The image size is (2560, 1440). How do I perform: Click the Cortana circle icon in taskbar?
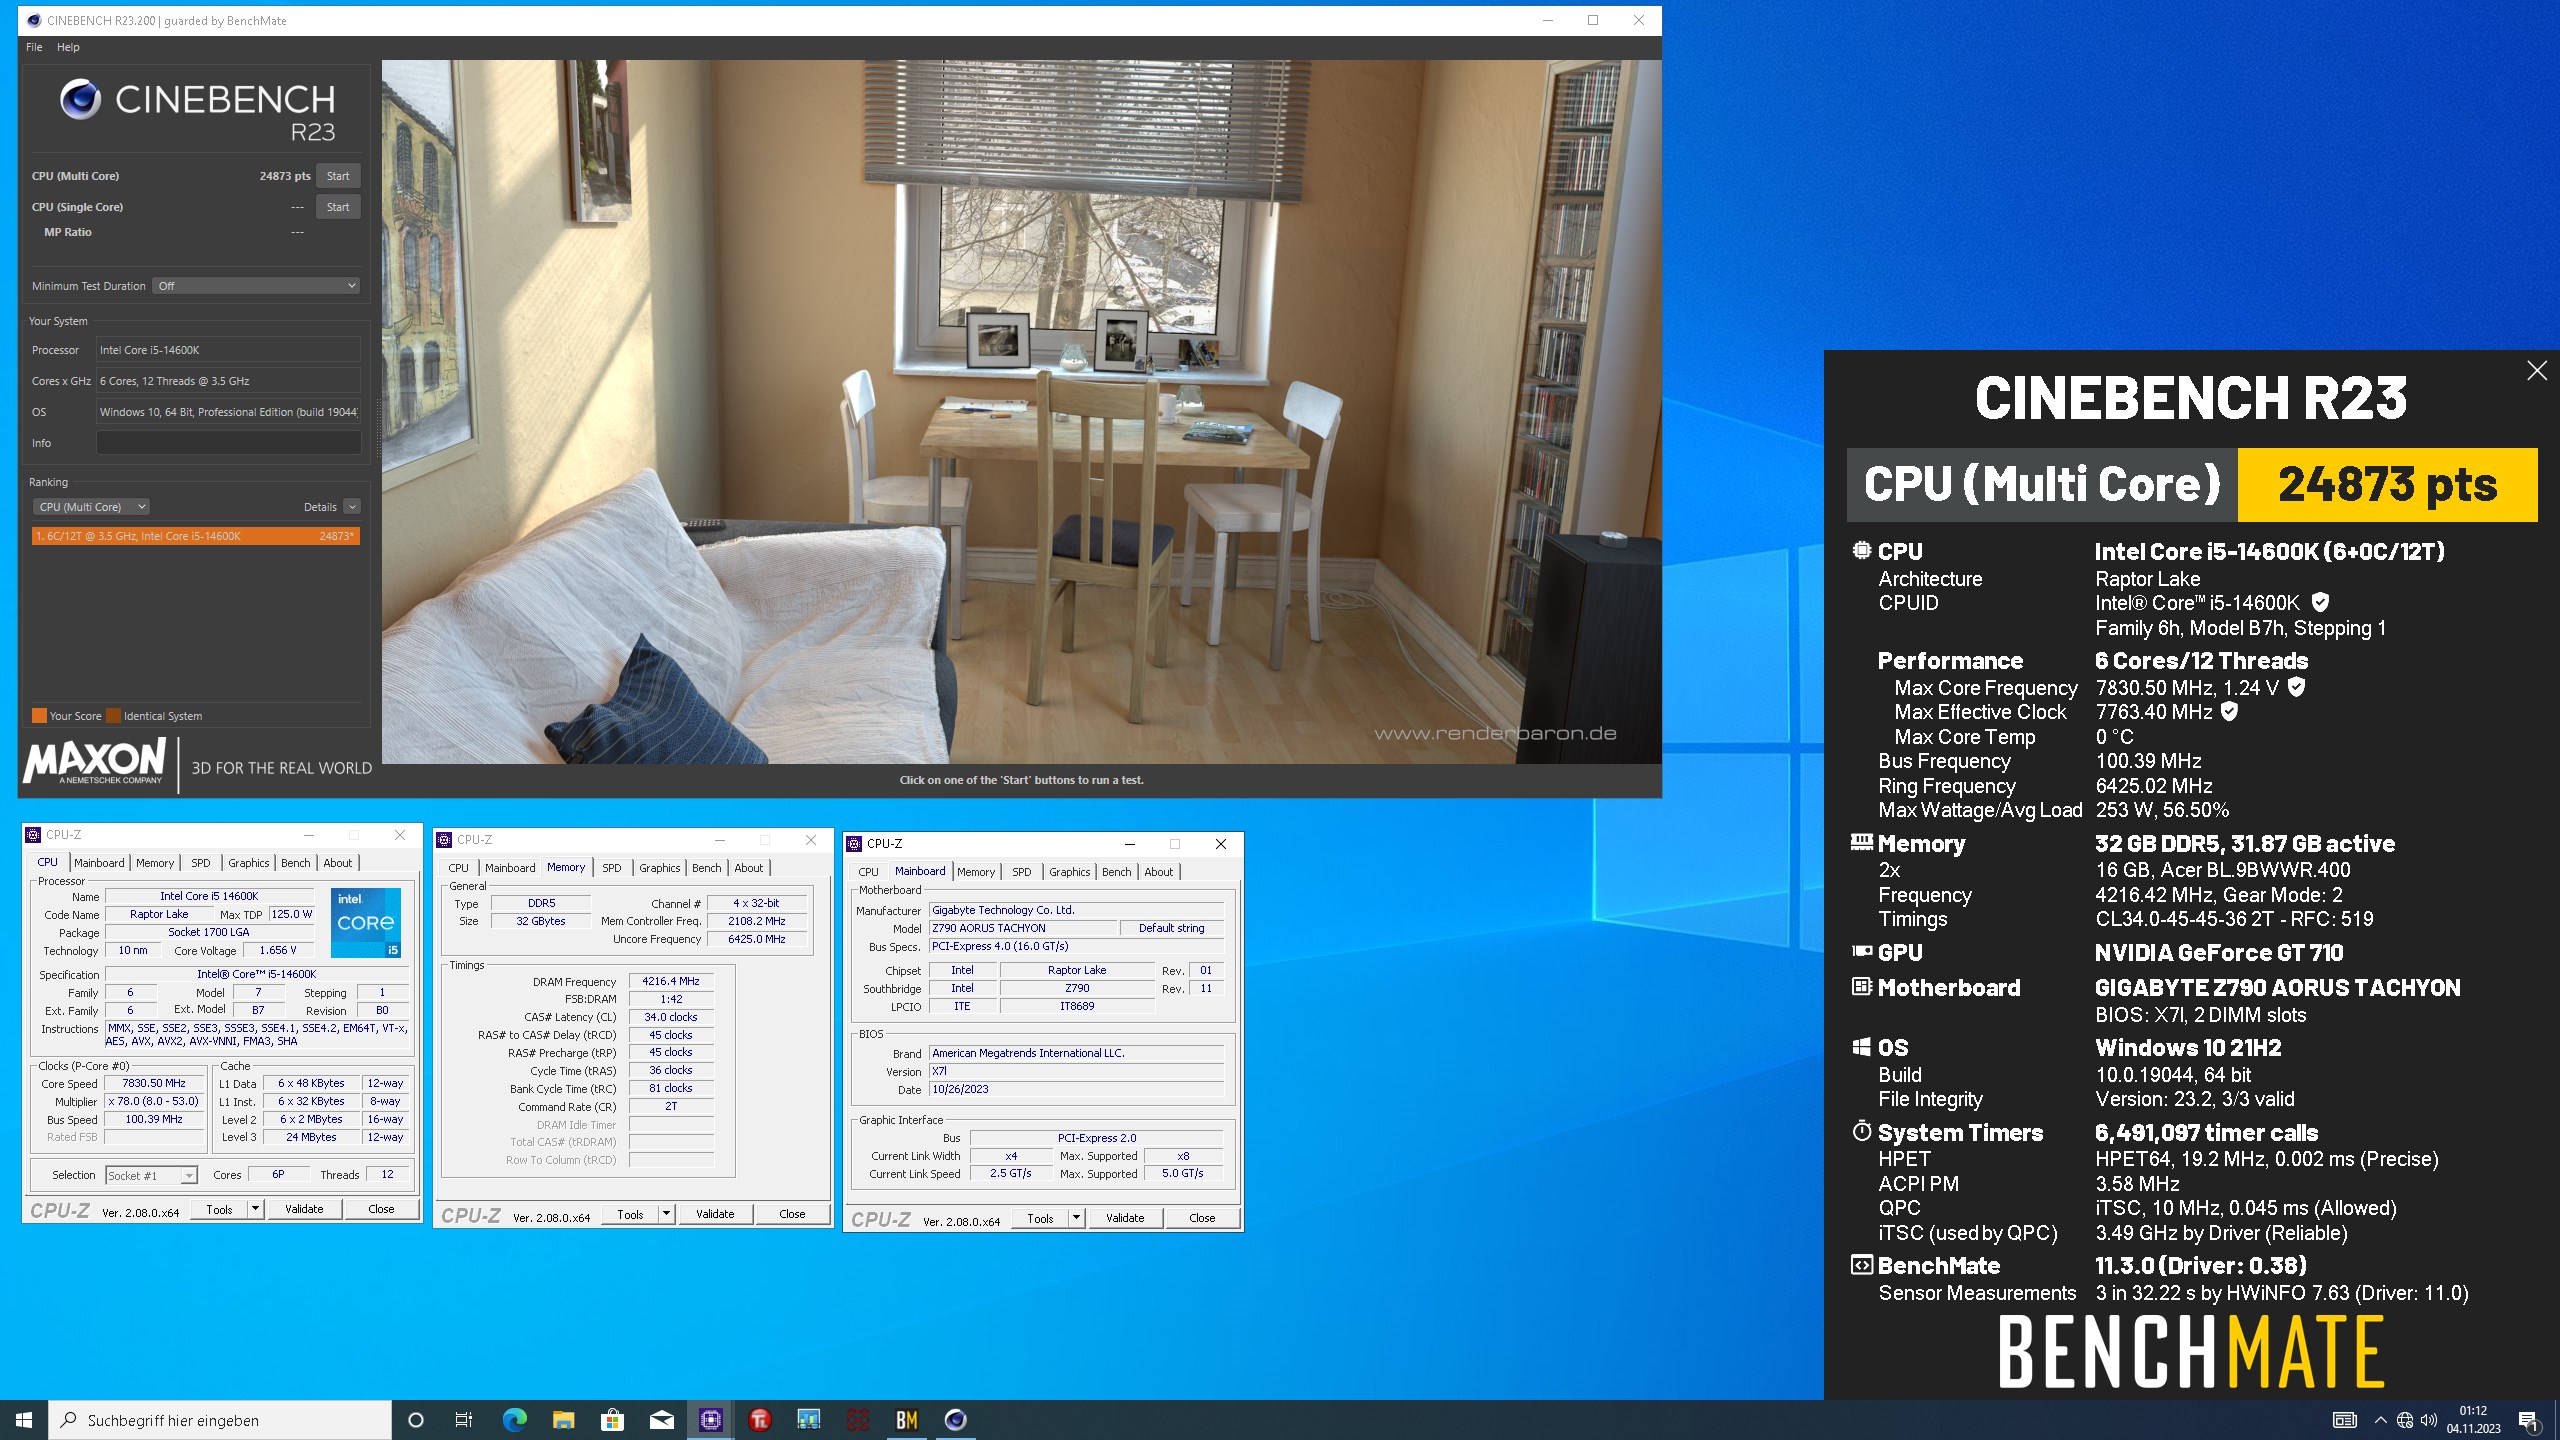click(x=416, y=1420)
